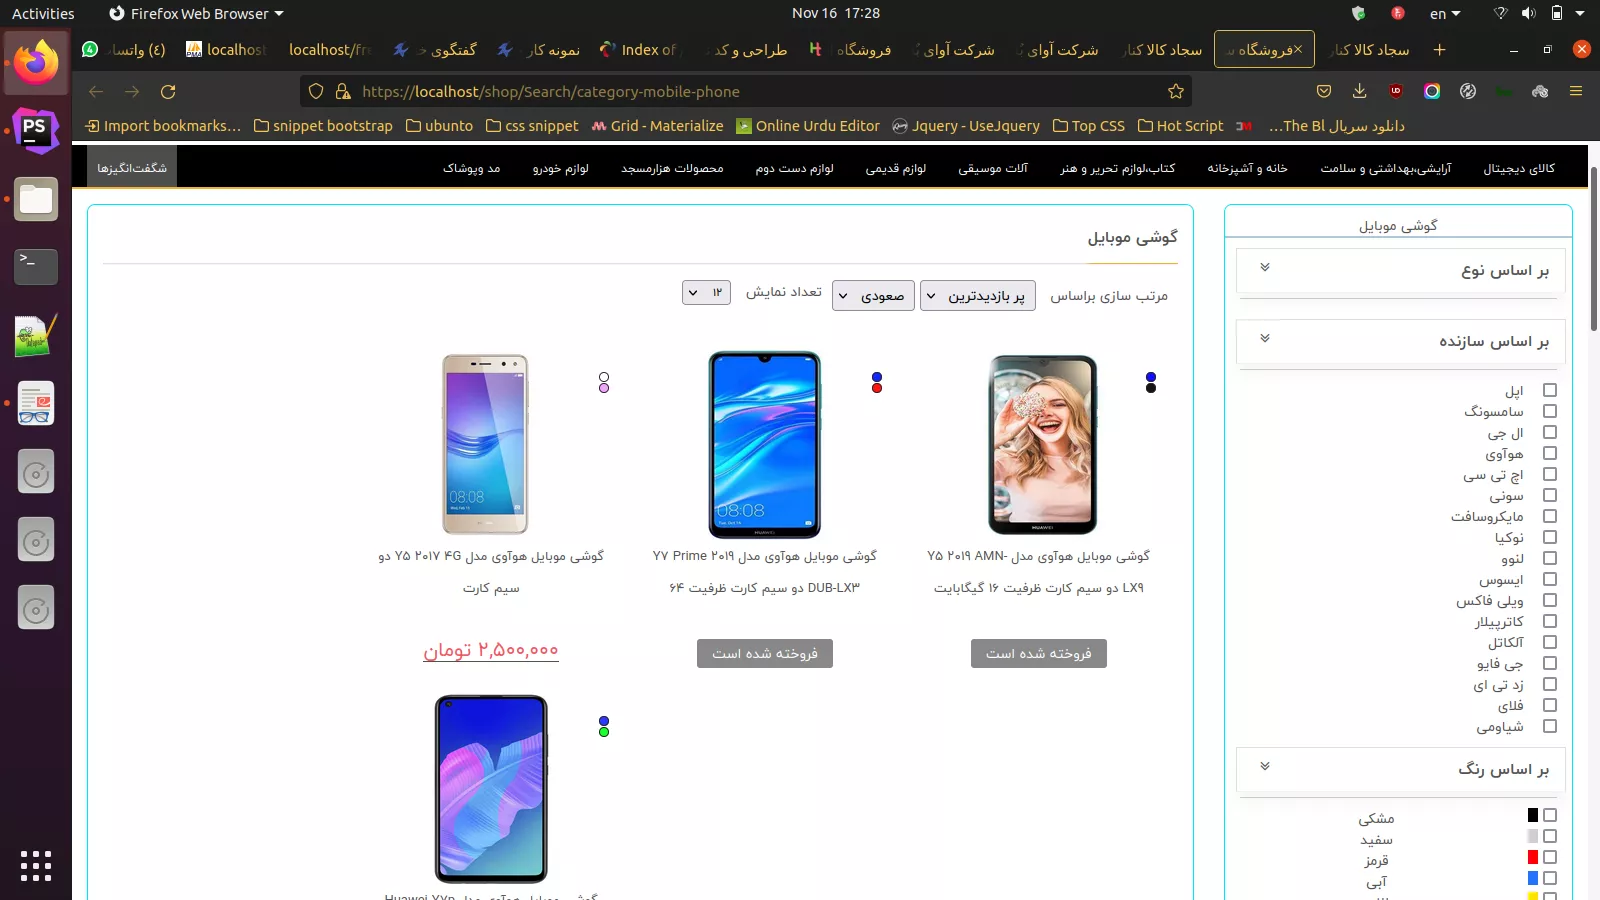The height and width of the screenshot is (900, 1600).
Task: Open the پر بازدیدترین sort dropdown
Action: [977, 295]
